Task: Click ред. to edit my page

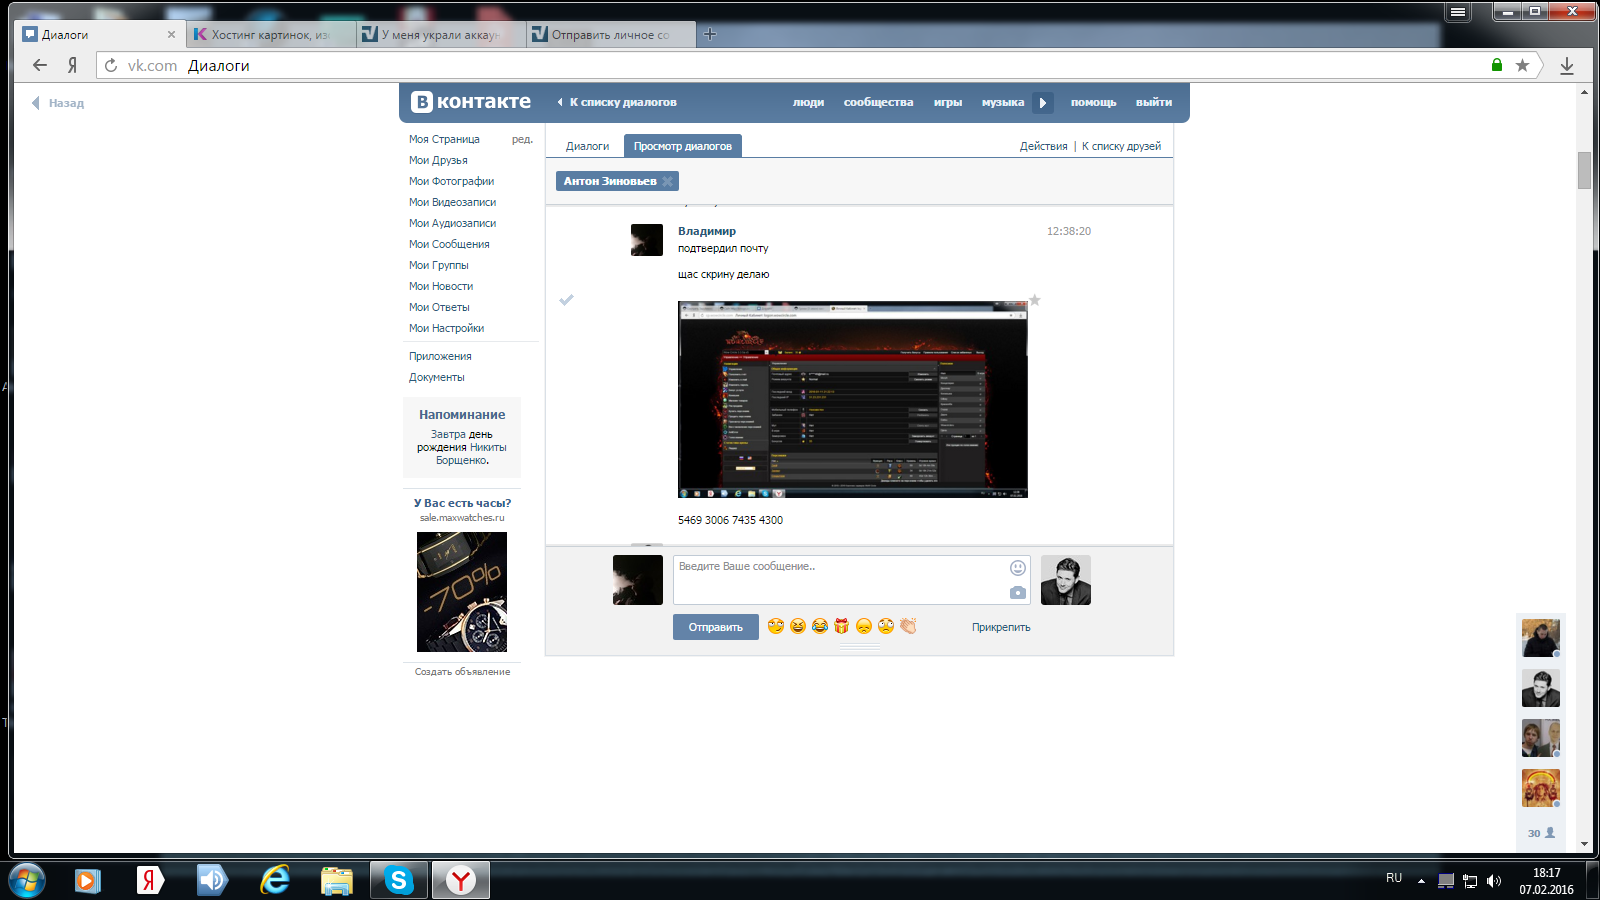Action: (x=522, y=139)
